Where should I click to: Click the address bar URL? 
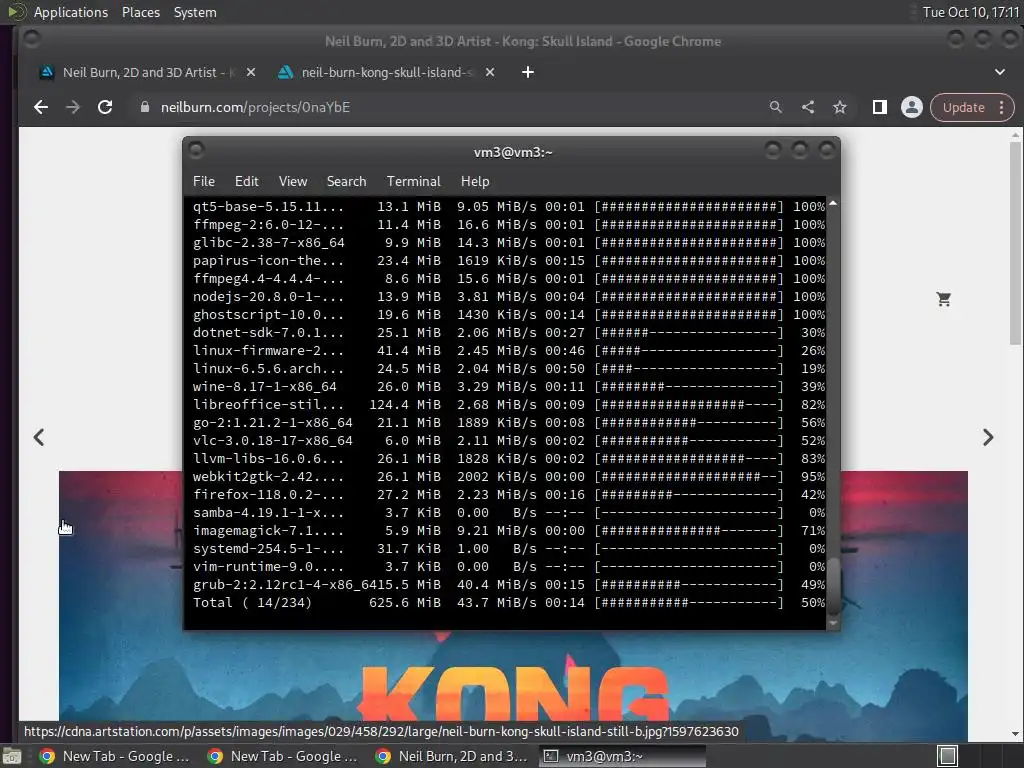[x=255, y=107]
